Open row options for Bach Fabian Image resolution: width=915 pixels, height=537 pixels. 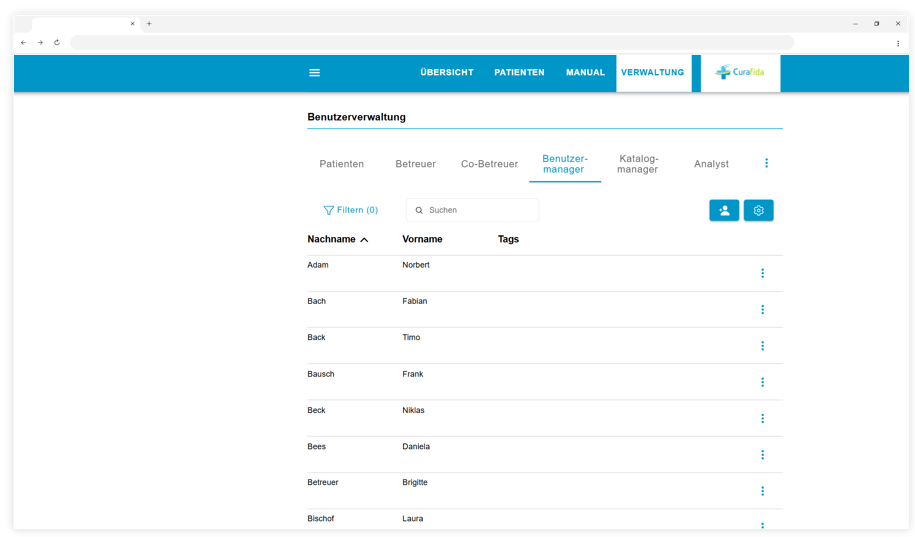762,309
